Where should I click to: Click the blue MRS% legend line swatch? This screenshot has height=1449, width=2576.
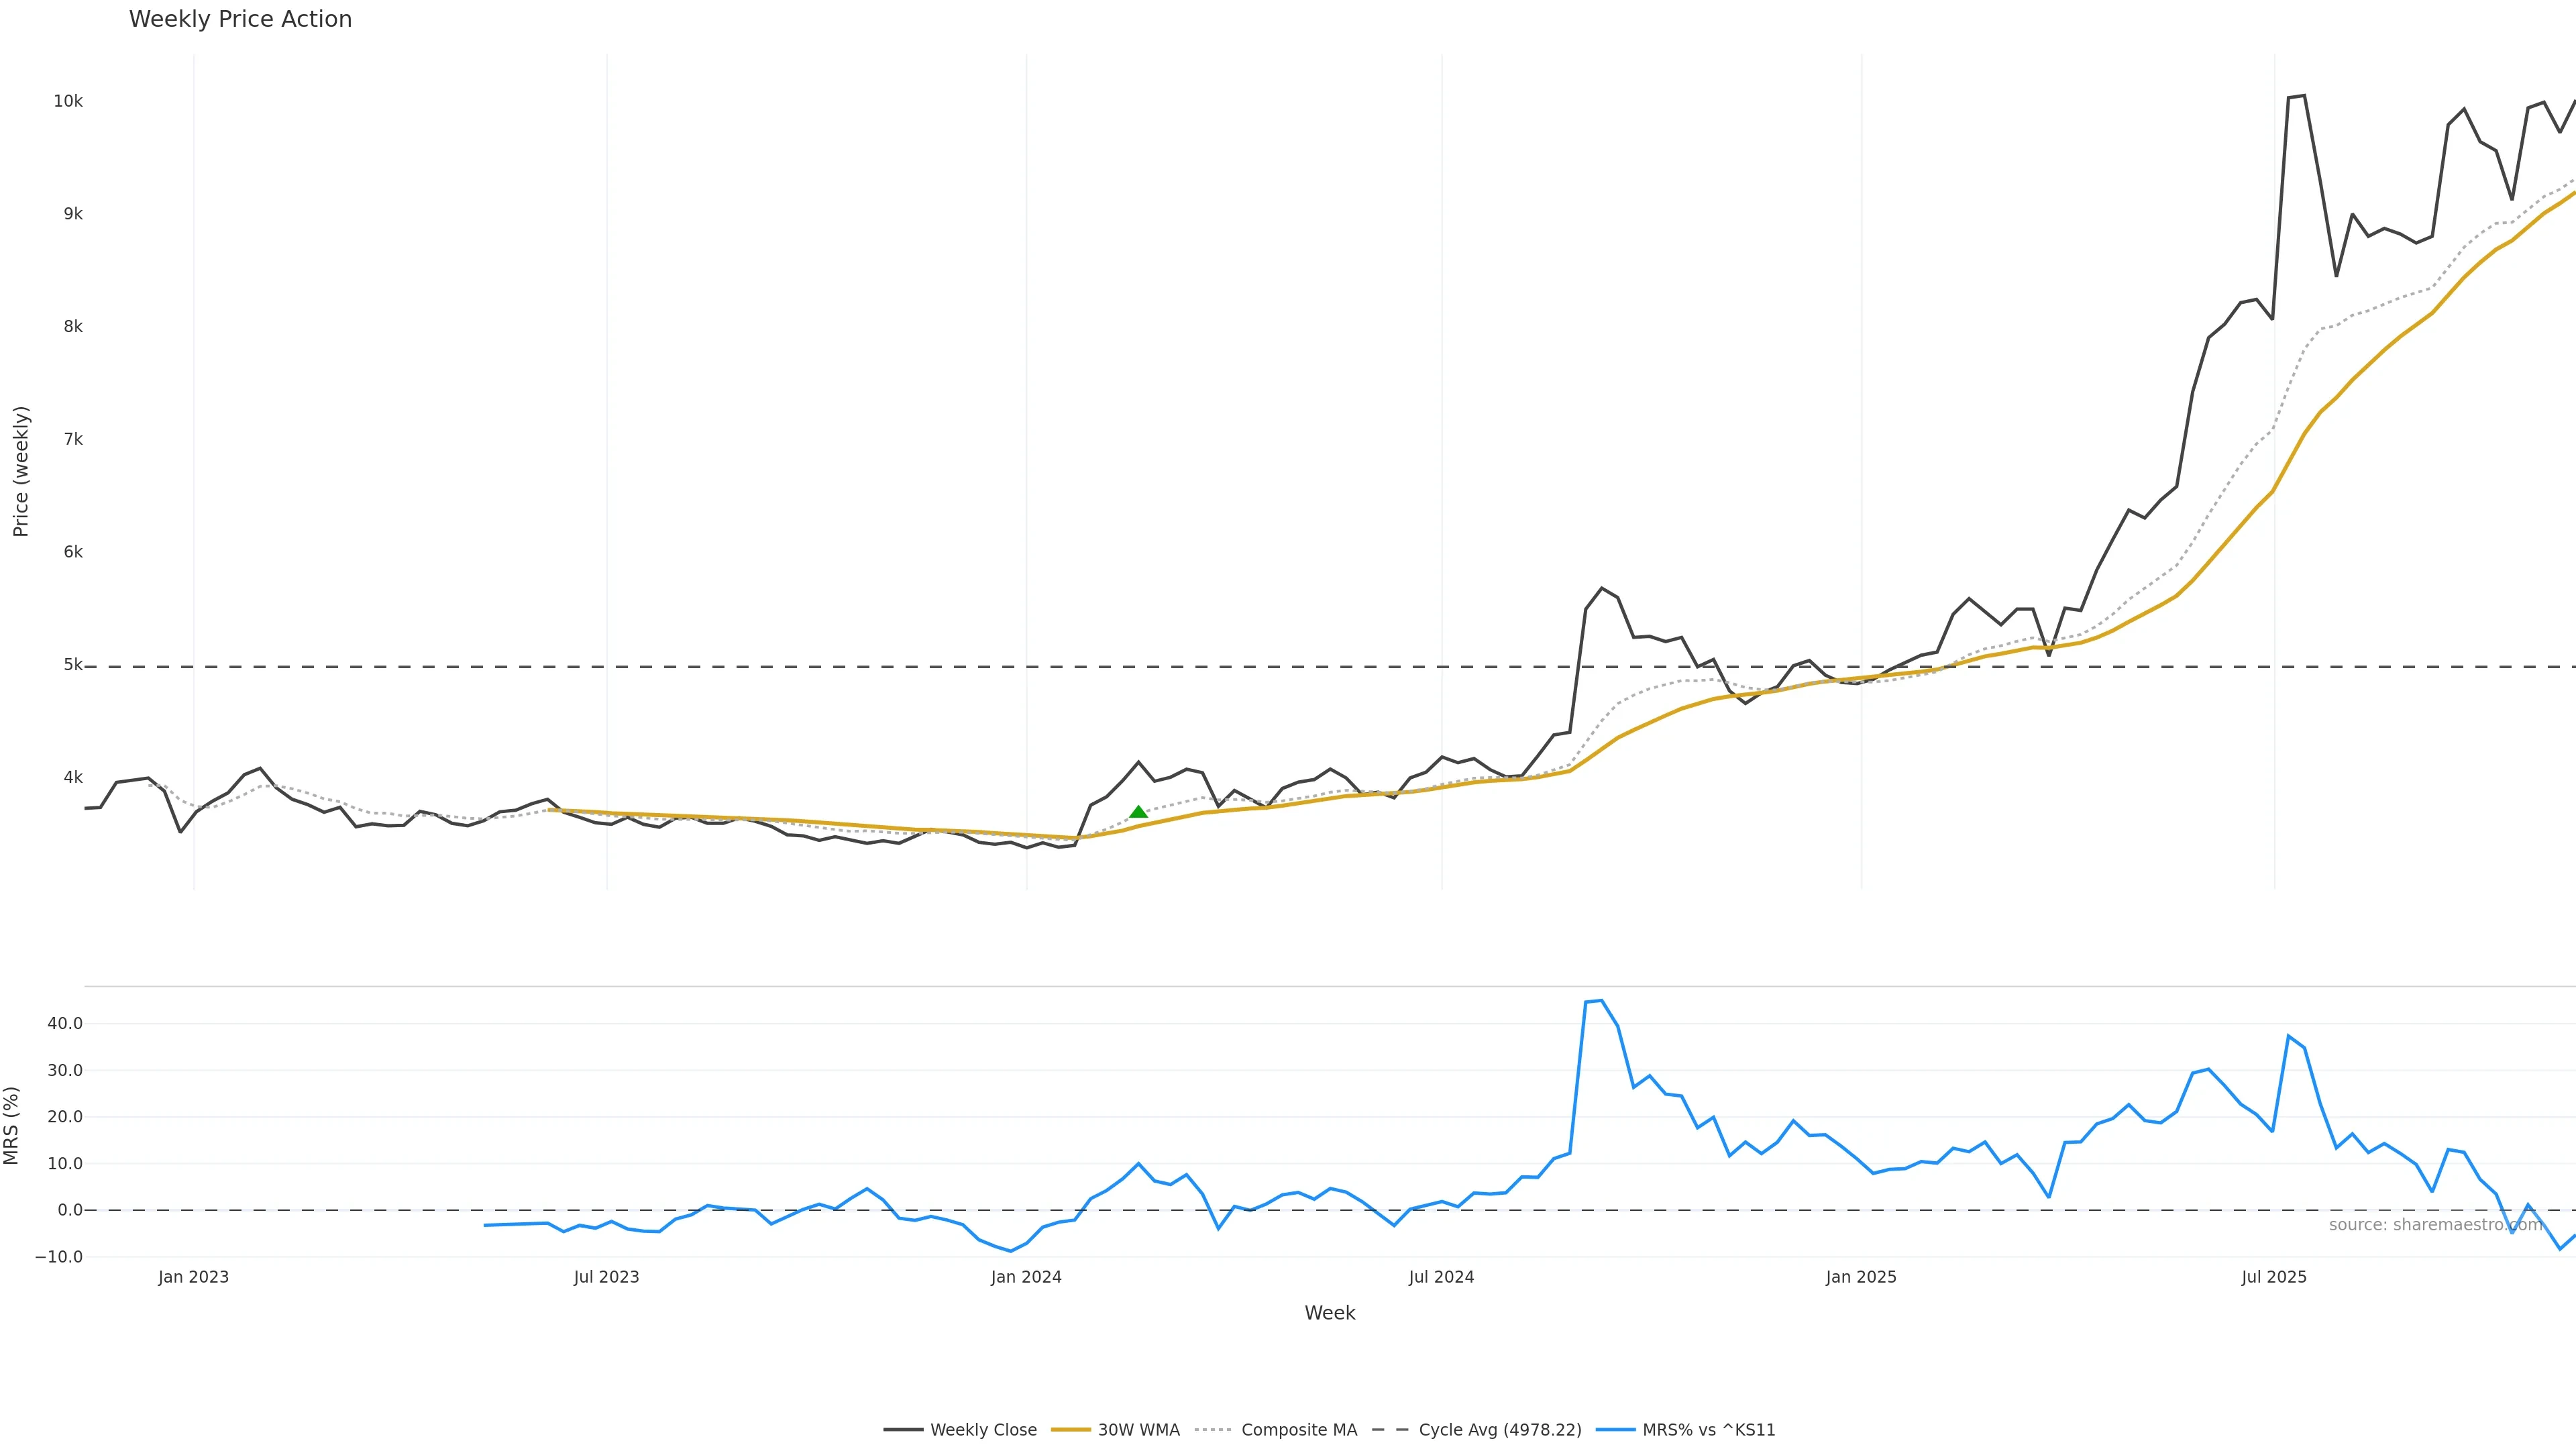click(x=1615, y=1430)
